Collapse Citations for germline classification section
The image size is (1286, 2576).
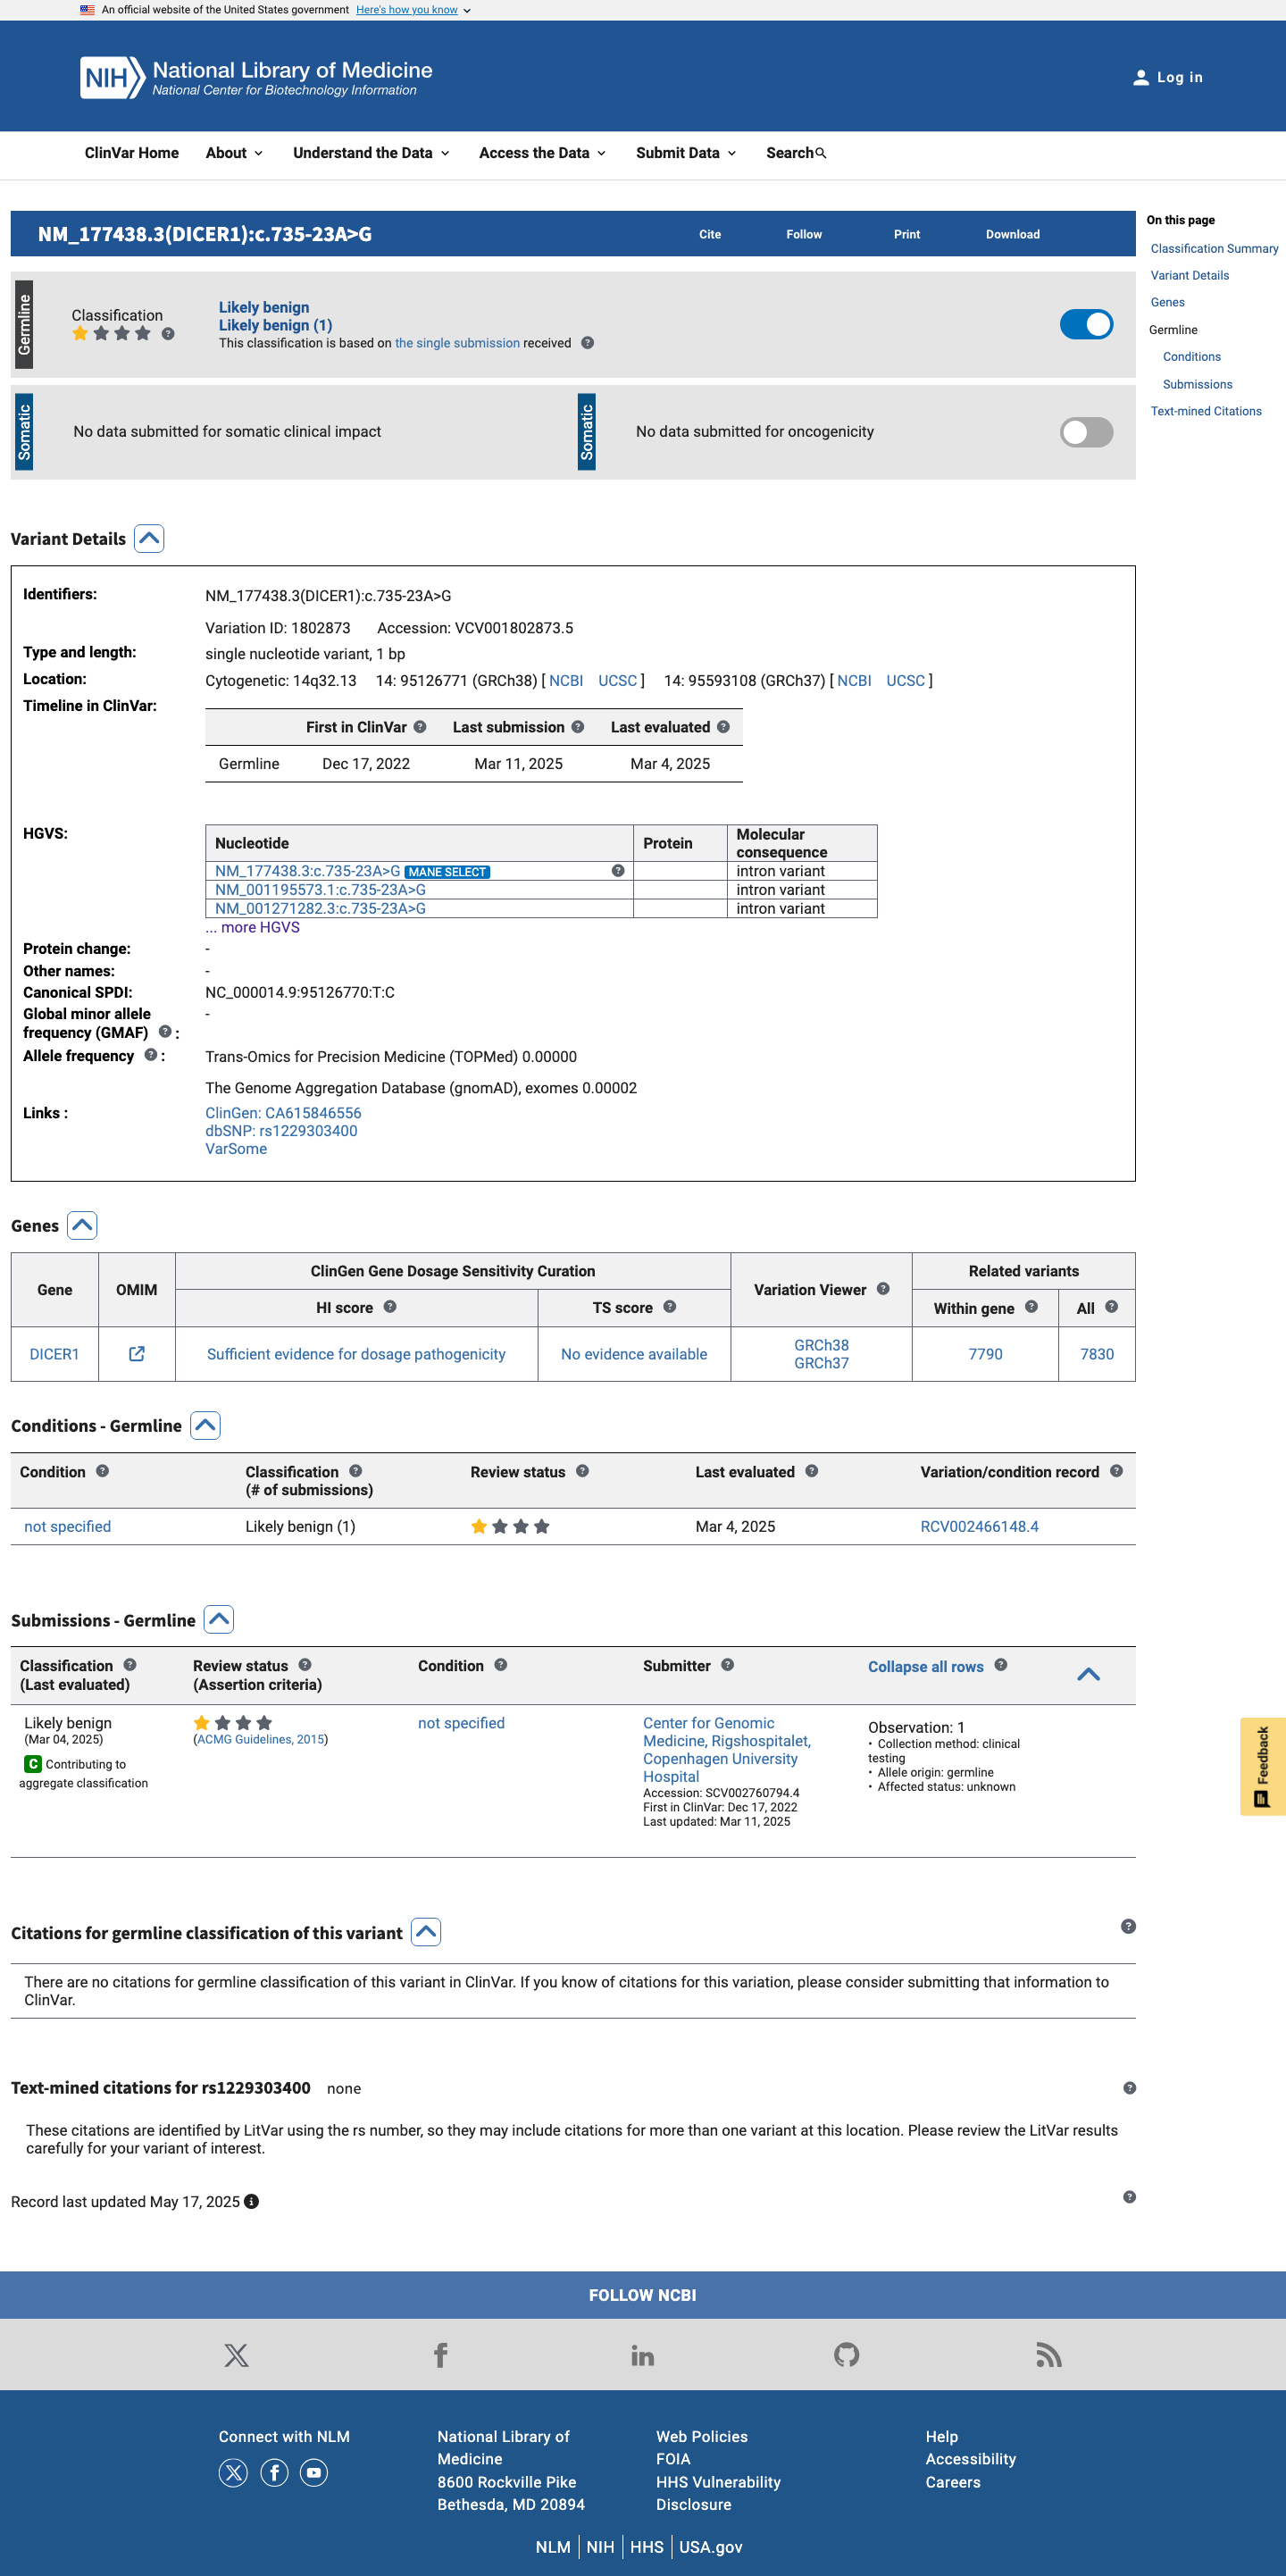(426, 1932)
